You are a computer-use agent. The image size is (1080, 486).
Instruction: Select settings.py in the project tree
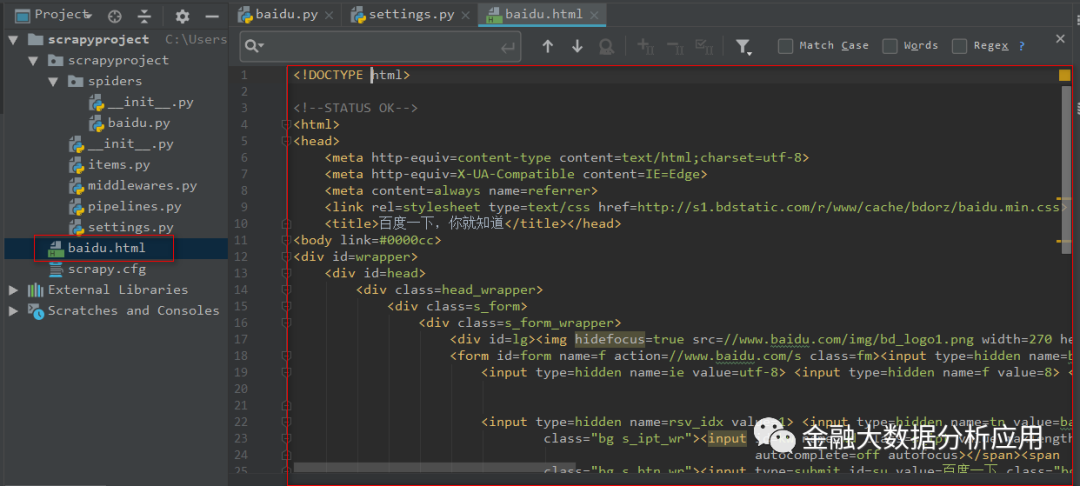point(121,227)
